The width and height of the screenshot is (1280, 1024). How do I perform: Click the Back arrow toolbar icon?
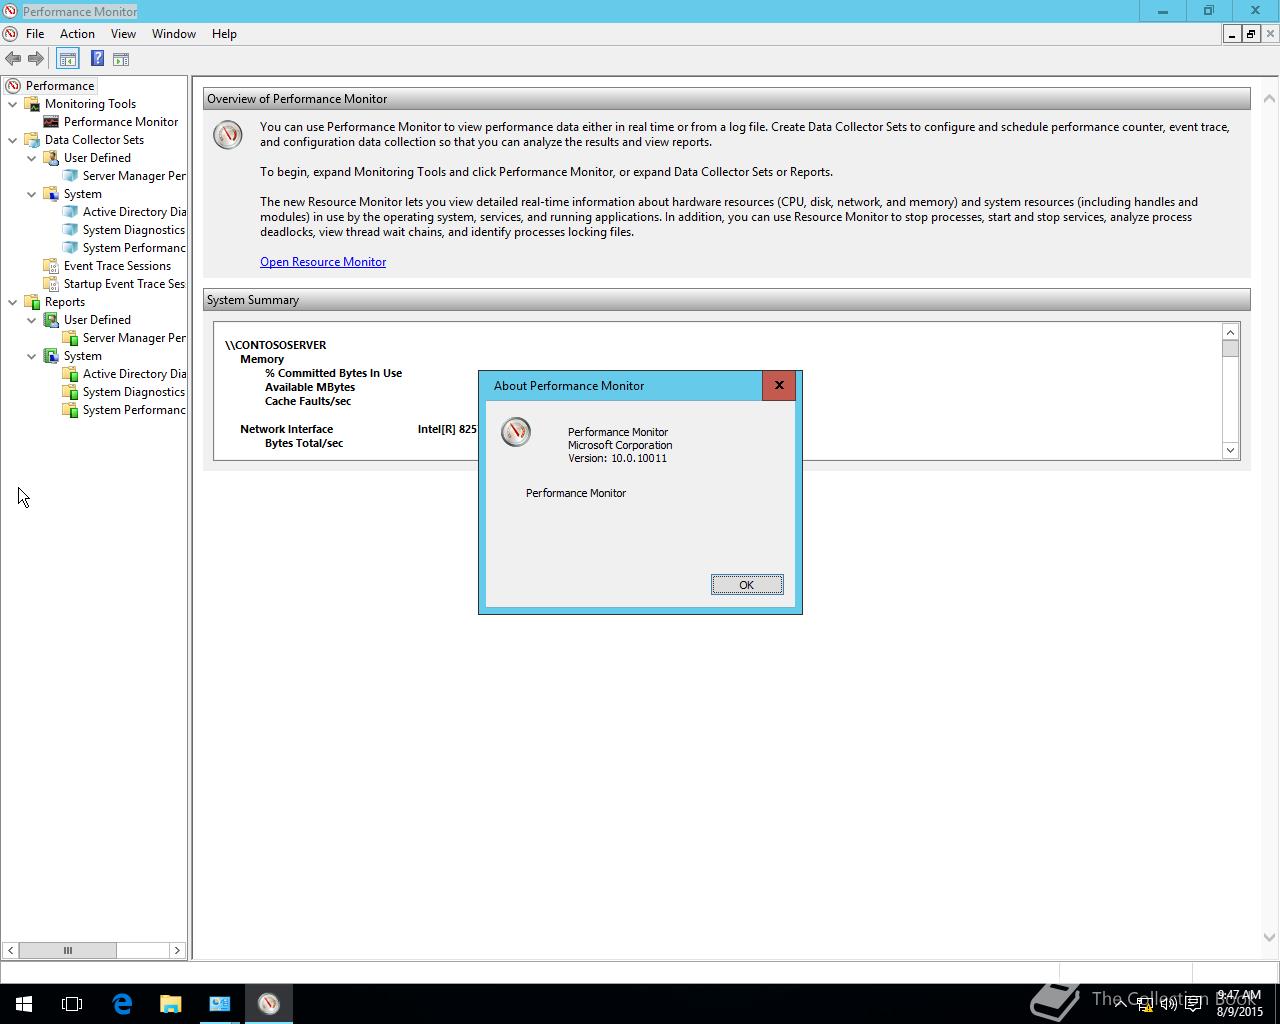(x=13, y=59)
